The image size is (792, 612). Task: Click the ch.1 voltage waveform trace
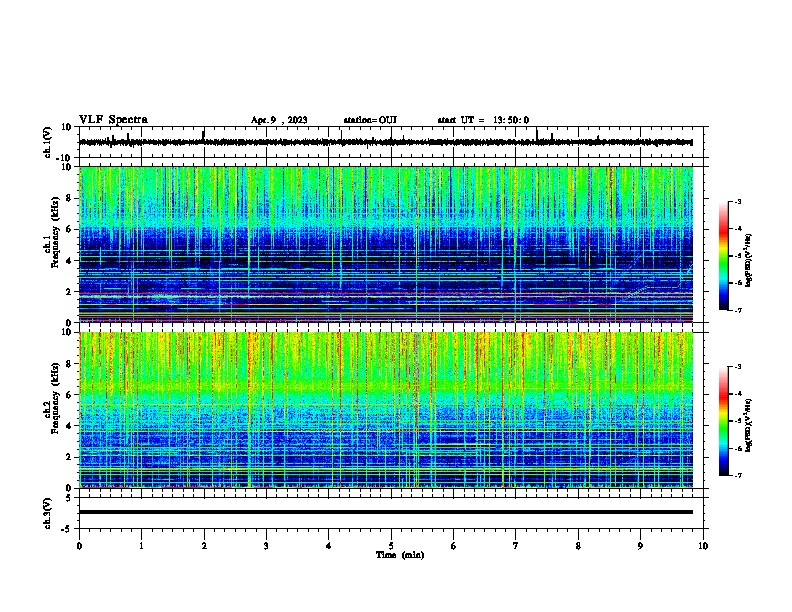(386, 142)
